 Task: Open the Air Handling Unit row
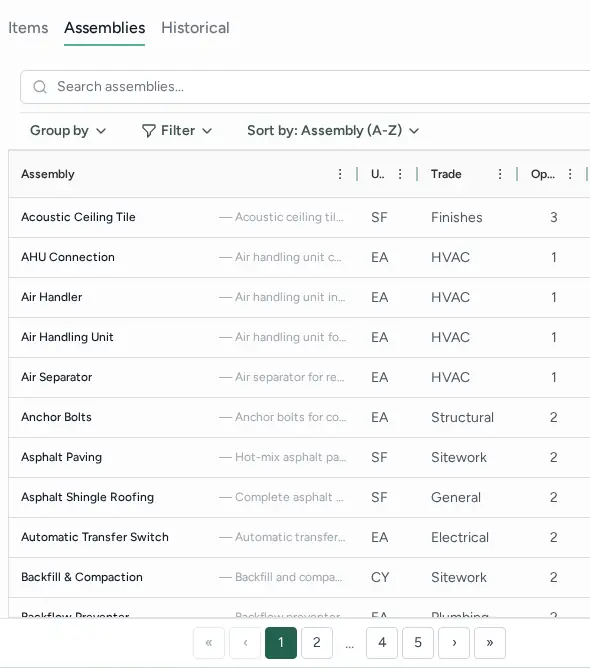tap(299, 337)
